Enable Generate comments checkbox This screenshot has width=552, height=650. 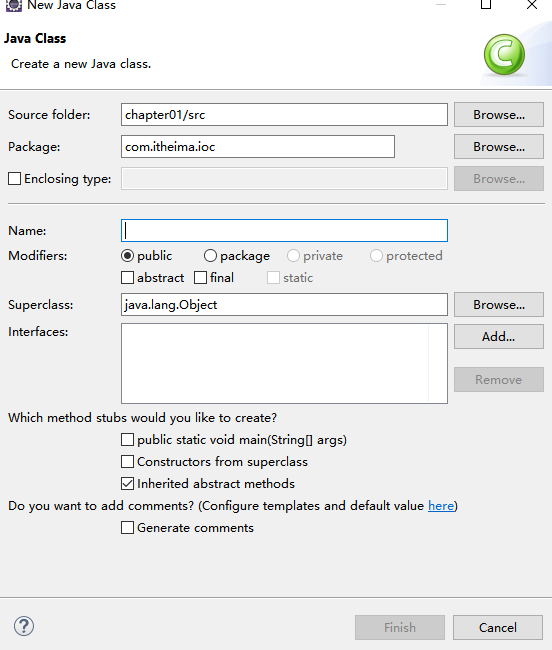[x=128, y=527]
